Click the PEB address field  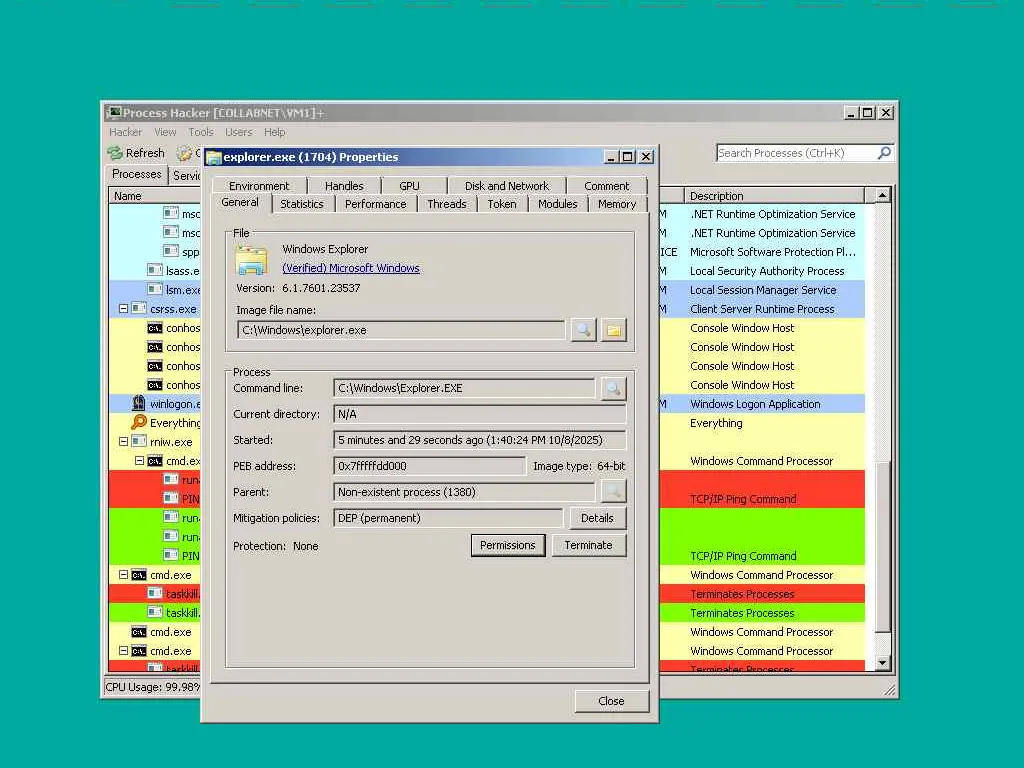[x=429, y=466]
